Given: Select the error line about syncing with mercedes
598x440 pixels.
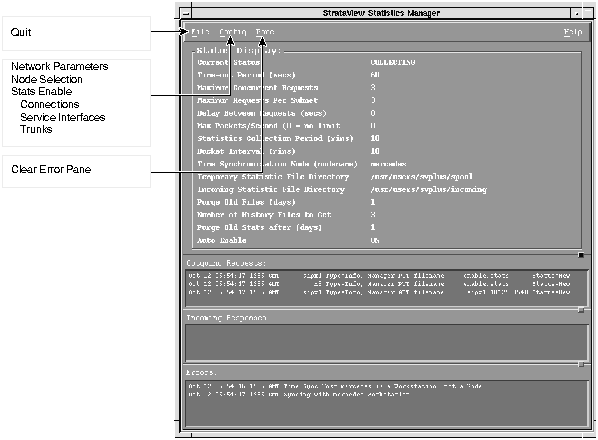Looking at the screenshot, I should [x=299, y=394].
